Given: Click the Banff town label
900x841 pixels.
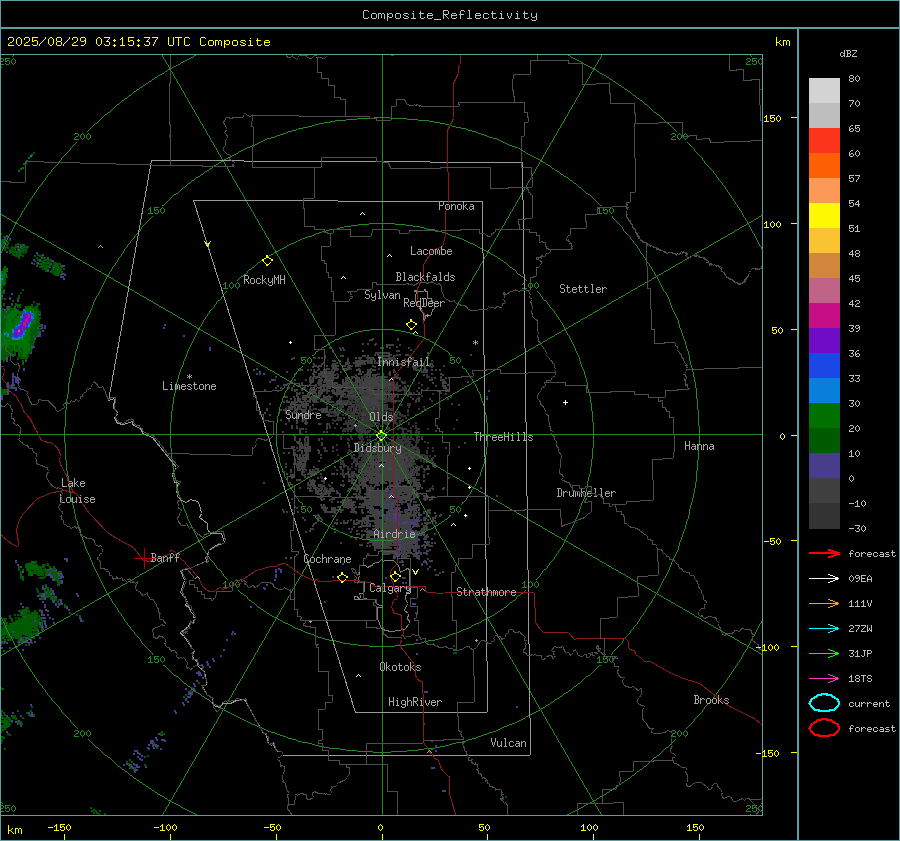Looking at the screenshot, I should 165,557.
